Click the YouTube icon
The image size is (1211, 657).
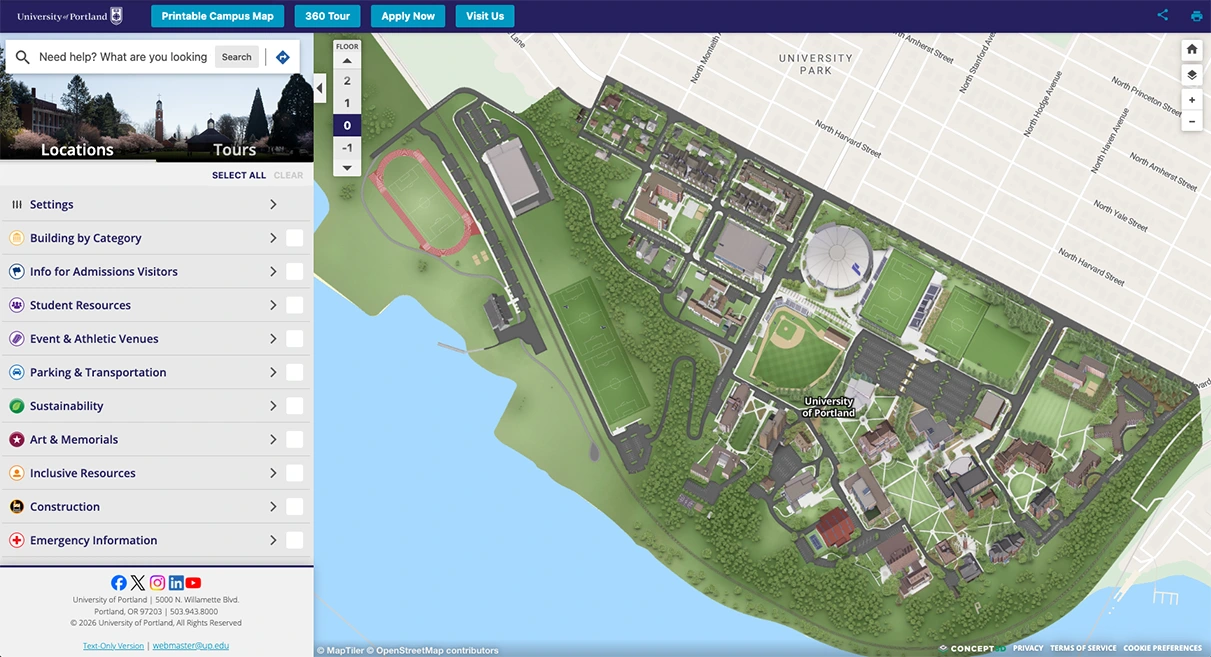coord(194,583)
